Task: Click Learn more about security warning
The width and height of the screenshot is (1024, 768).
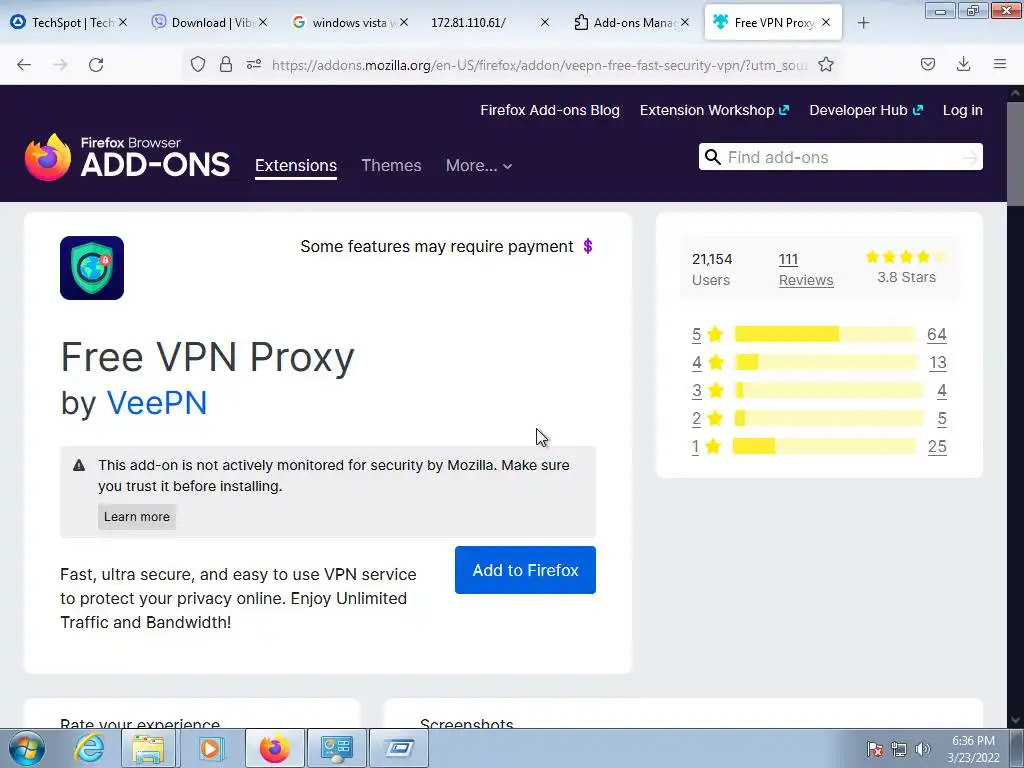Action: click(x=136, y=517)
